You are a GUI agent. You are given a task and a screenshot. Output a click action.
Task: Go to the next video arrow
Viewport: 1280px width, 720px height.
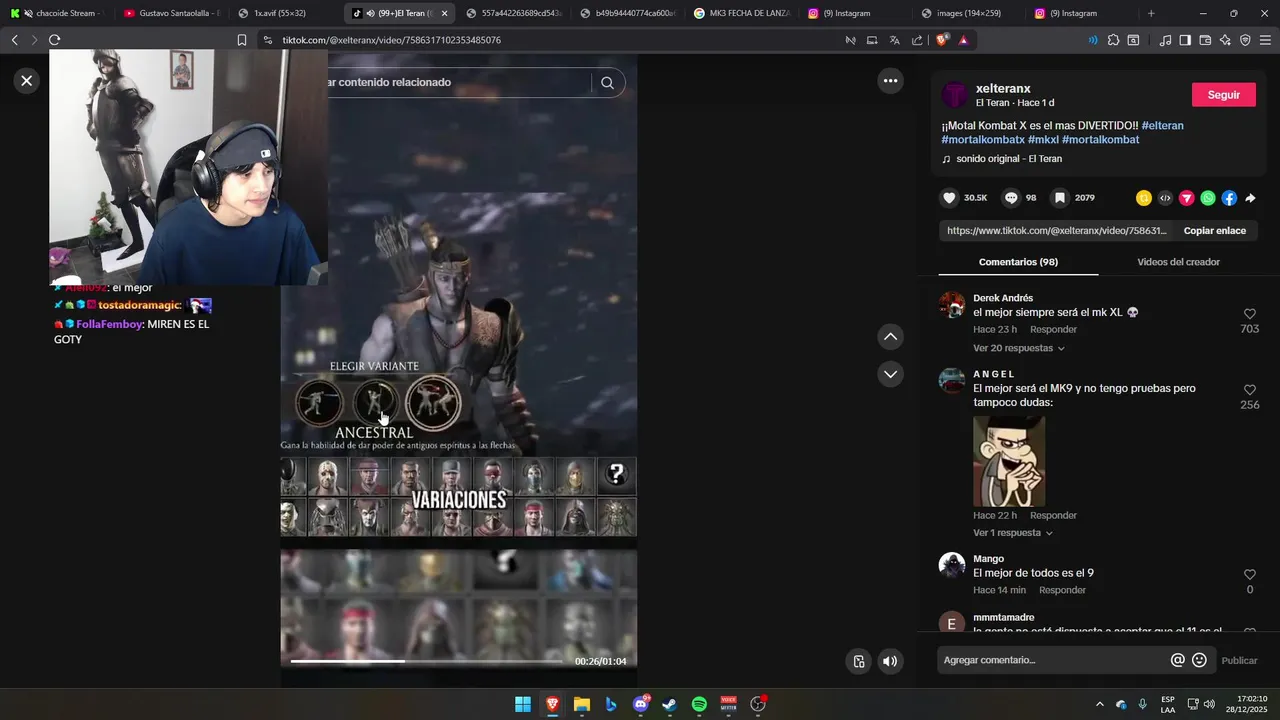pyautogui.click(x=890, y=374)
